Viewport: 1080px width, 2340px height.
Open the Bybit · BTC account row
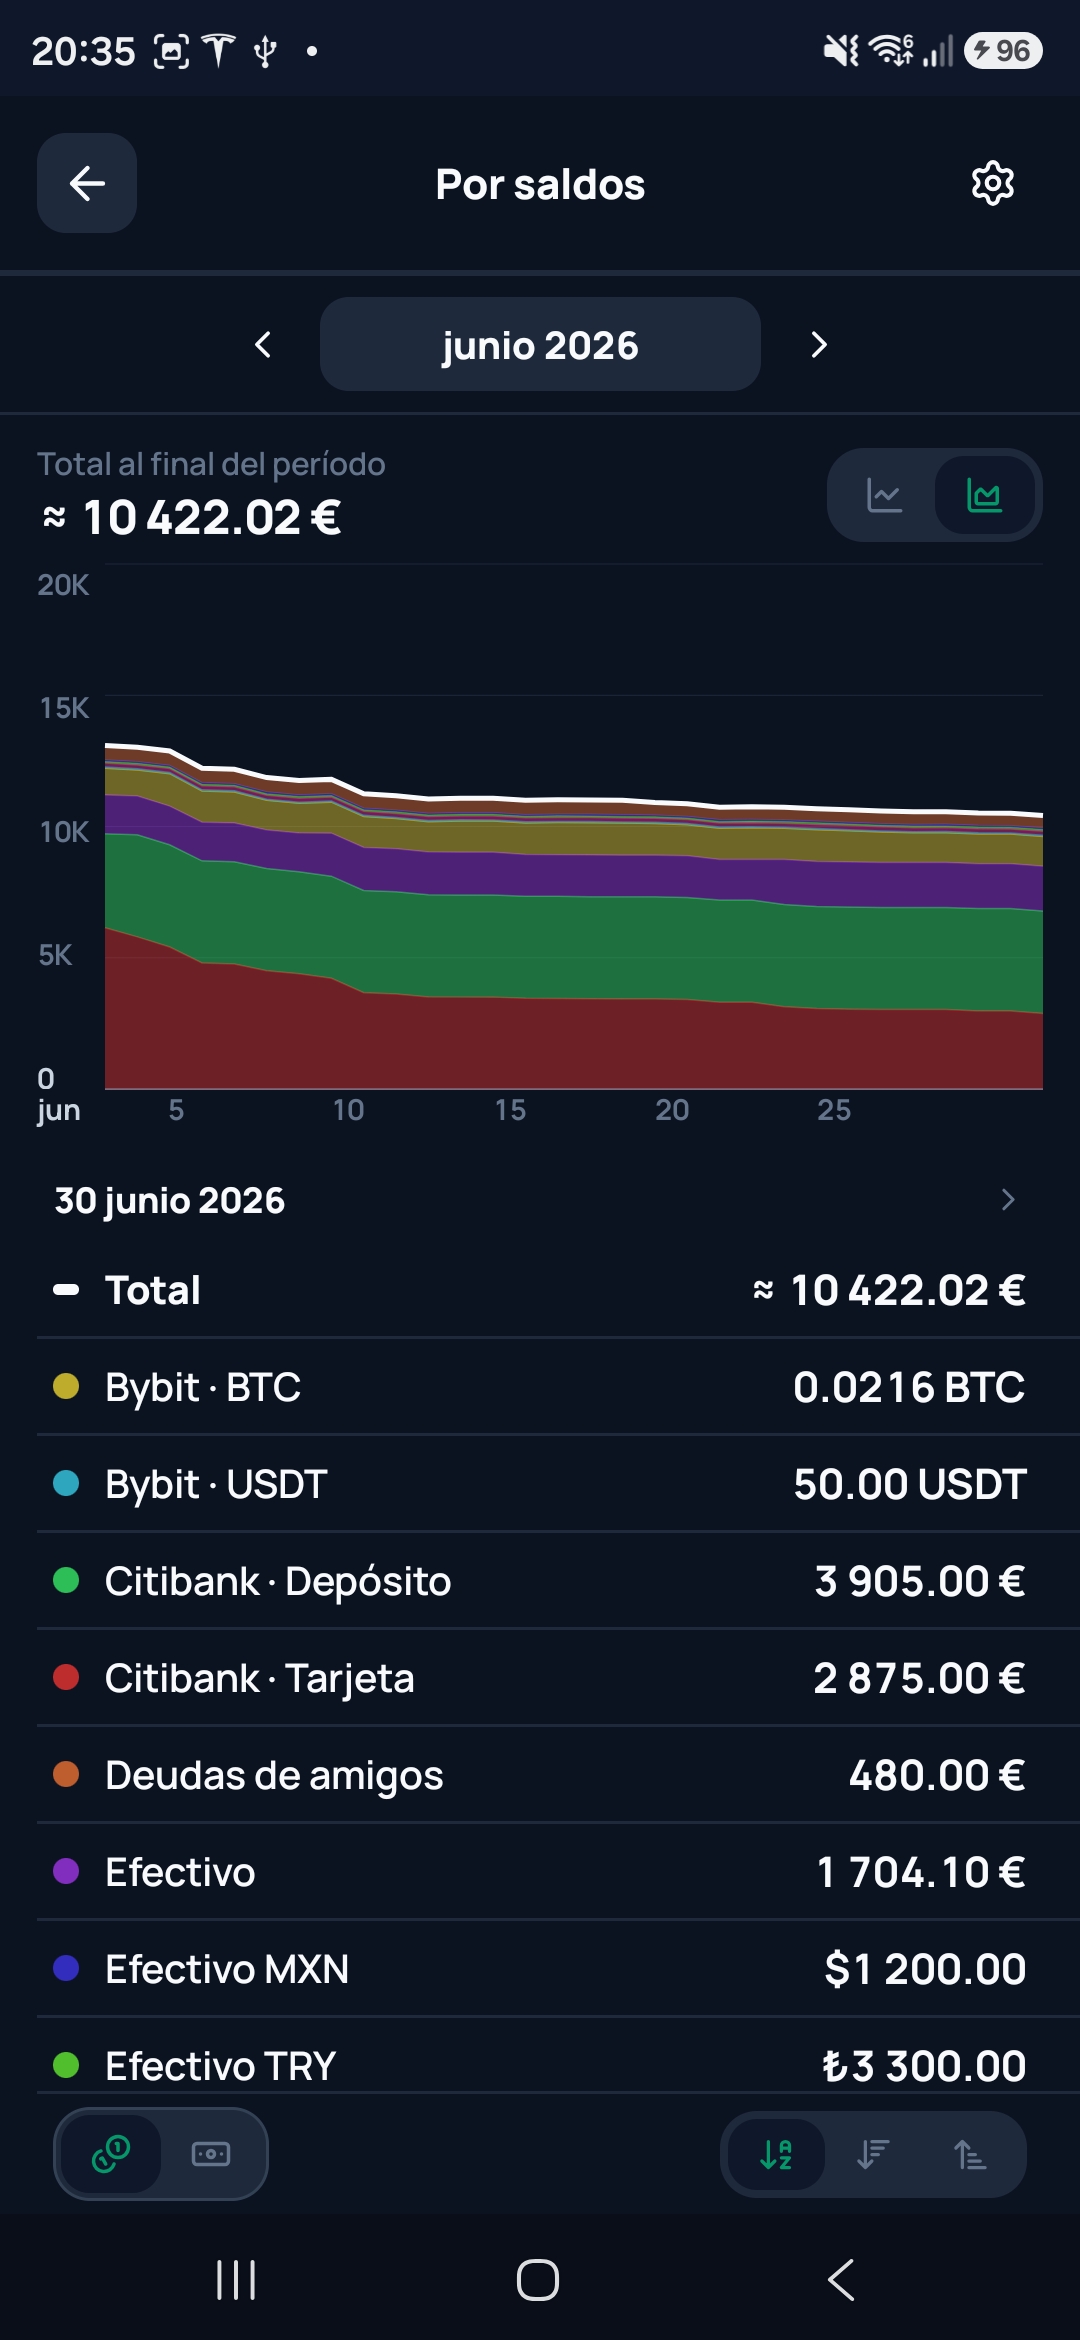[540, 1387]
